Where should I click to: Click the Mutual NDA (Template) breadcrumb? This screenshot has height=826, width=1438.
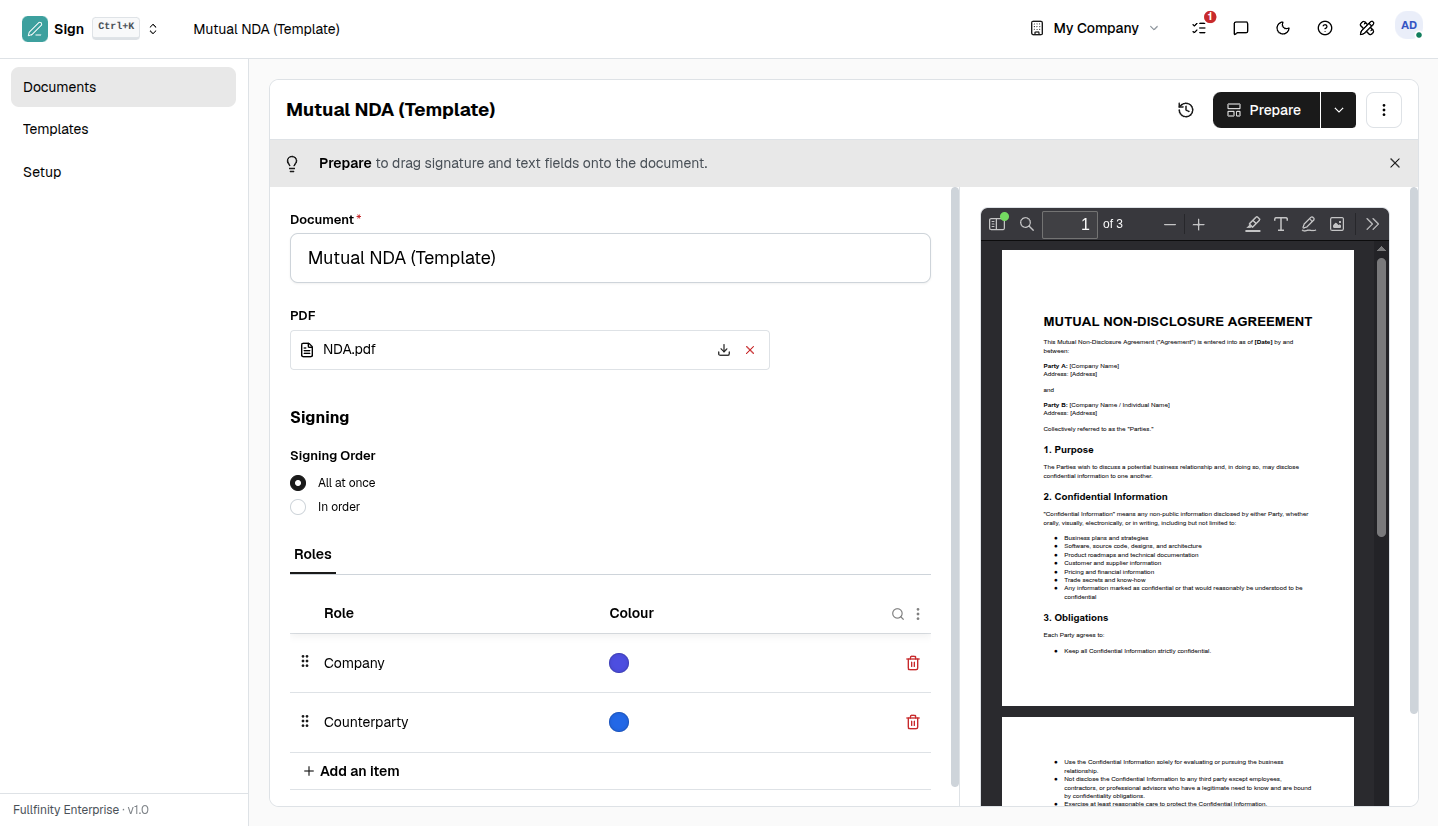pyautogui.click(x=267, y=29)
